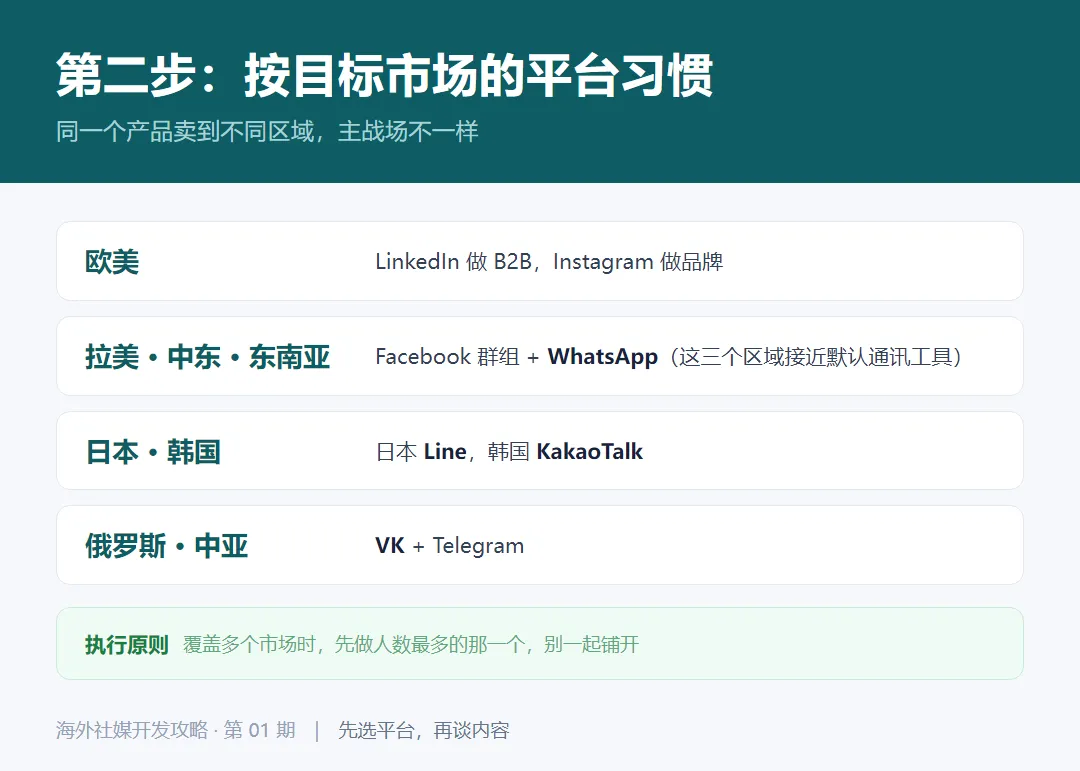This screenshot has width=1080, height=771.
Task: Click the text 日本 Line，韩国 KakaoTalk
Action: 509,452
